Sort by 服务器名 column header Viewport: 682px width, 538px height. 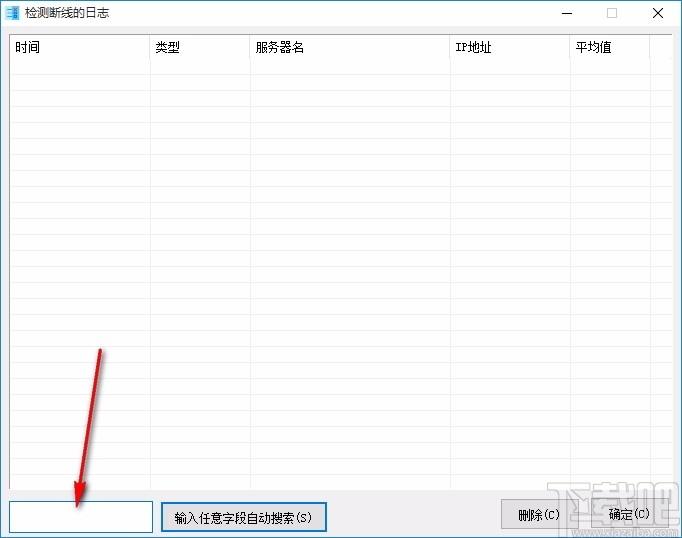[x=350, y=47]
